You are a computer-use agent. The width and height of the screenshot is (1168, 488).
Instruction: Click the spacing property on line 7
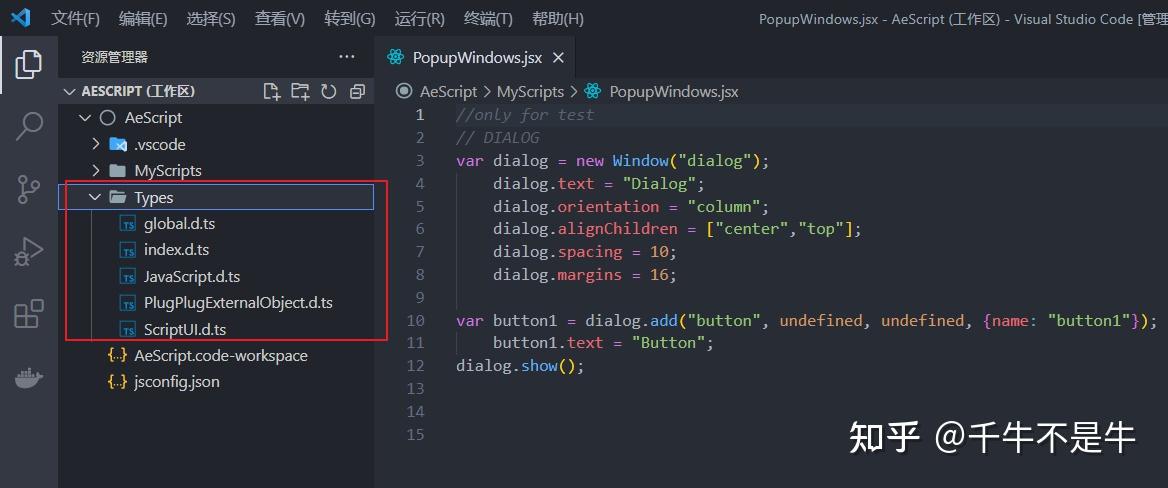pos(590,252)
